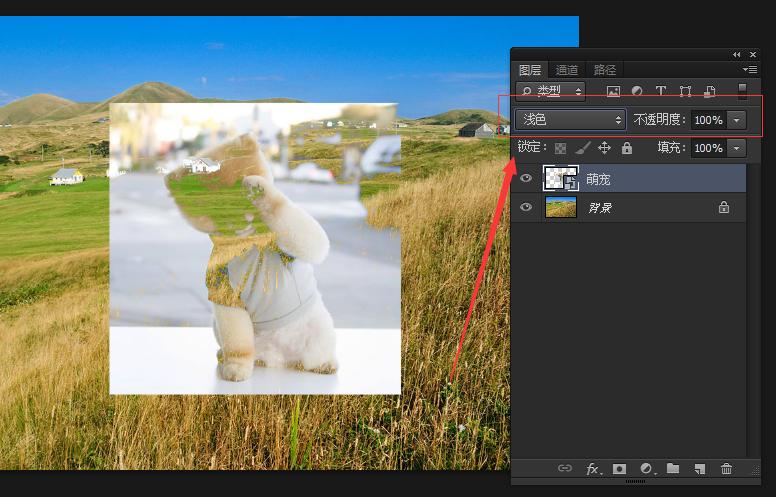Screen dimensions: 776x497
Task: Toggle lock transparent pixels
Action: tap(560, 148)
